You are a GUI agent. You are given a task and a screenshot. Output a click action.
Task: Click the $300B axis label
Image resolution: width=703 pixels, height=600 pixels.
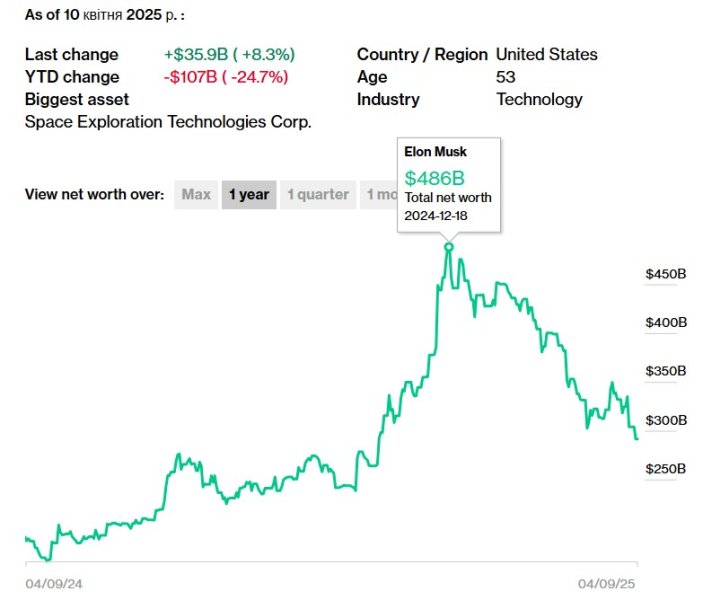(x=667, y=420)
